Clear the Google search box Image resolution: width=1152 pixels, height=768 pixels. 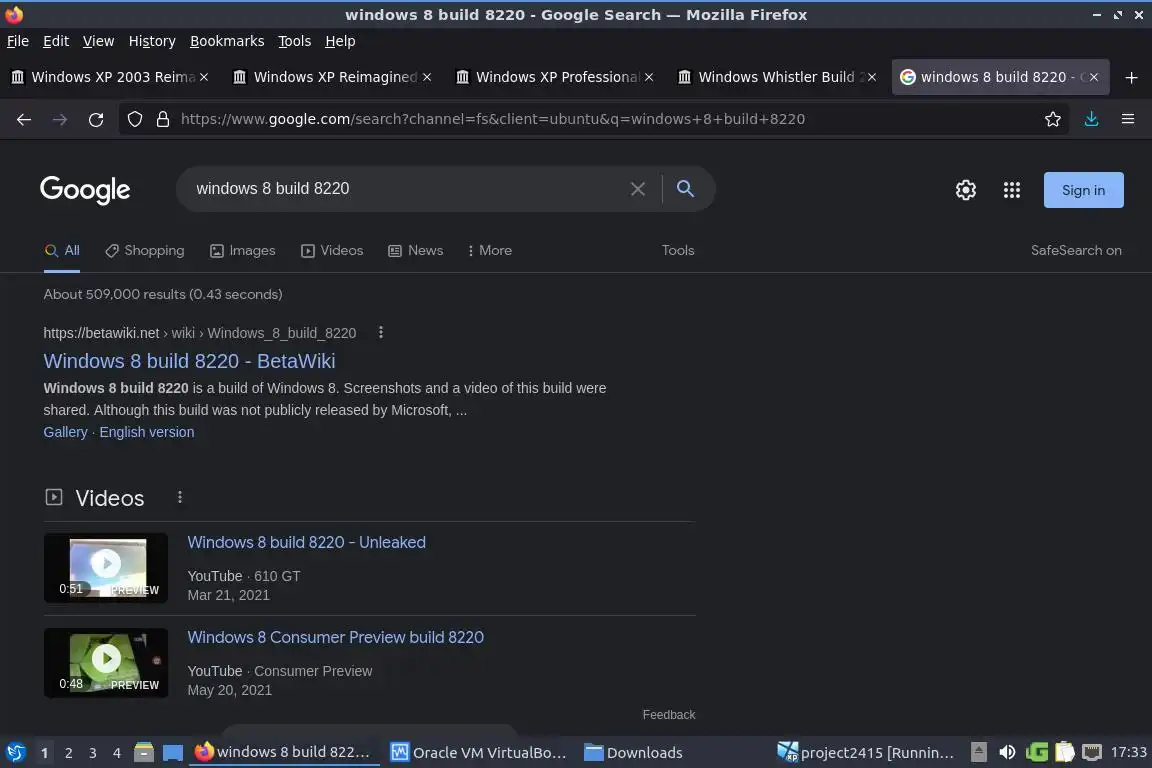[x=638, y=189]
